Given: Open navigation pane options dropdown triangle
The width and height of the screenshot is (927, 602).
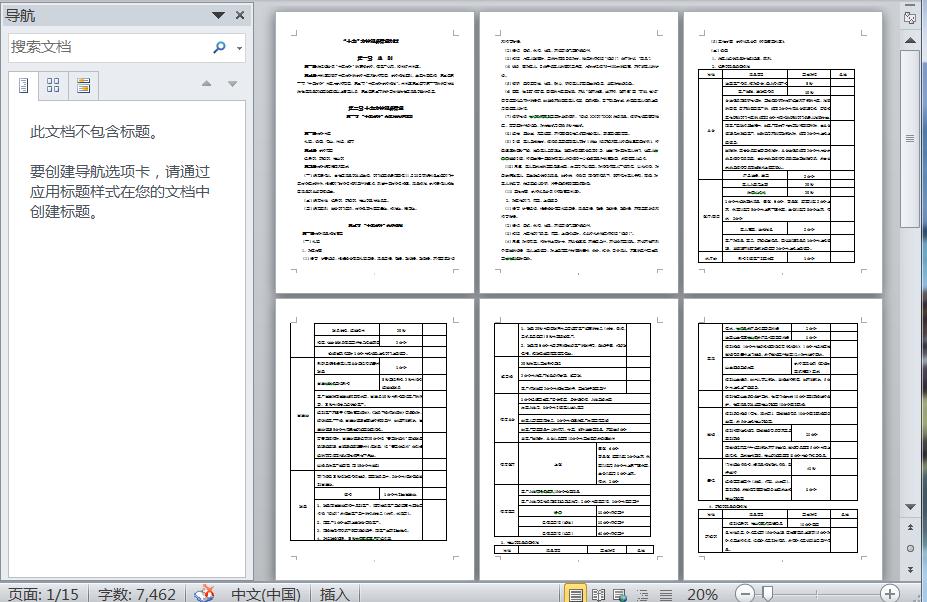Looking at the screenshot, I should click(218, 15).
